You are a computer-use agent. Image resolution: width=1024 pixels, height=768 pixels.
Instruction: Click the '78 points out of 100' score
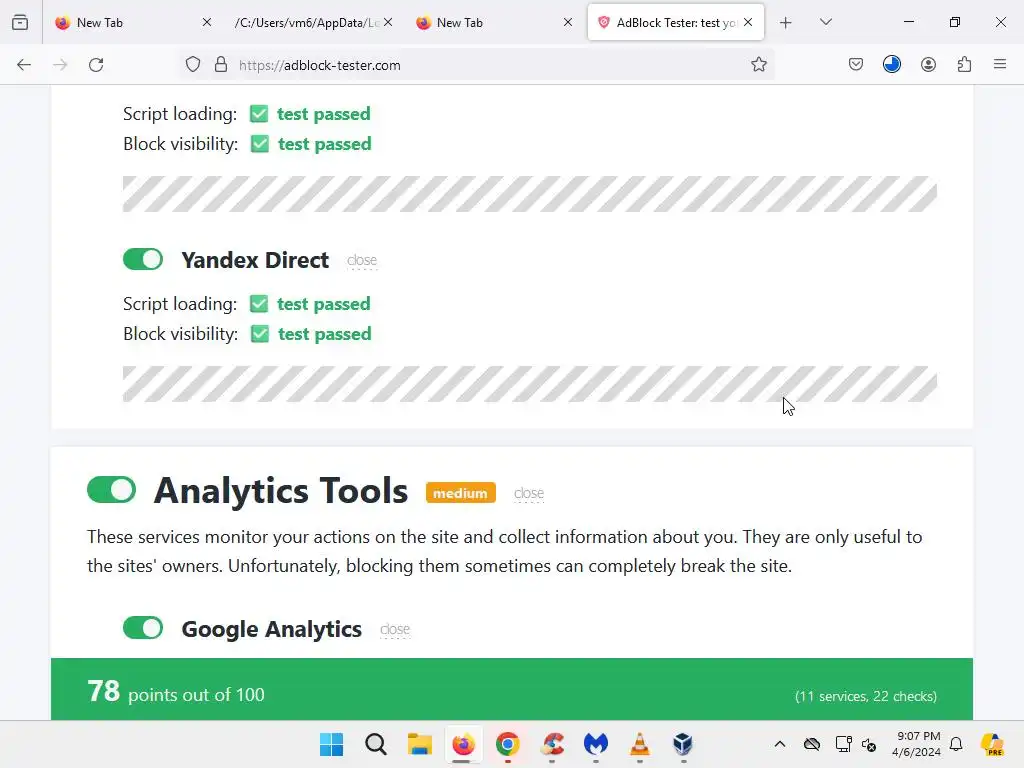(176, 692)
